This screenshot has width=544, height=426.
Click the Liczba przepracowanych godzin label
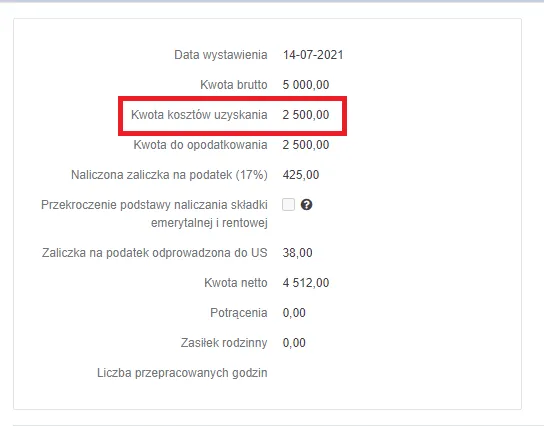pyautogui.click(x=182, y=373)
